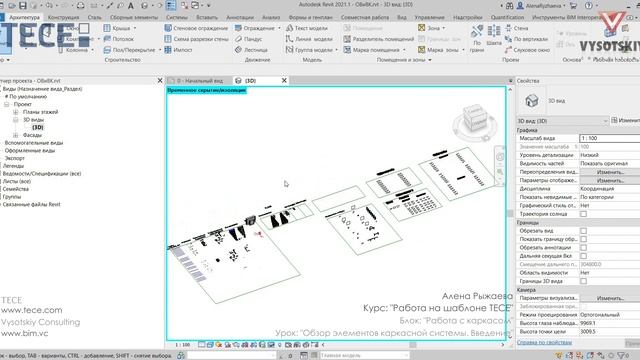Select the Text (A) tool in quick access toolbar
Image resolution: width=640 pixels, height=360 pixels.
point(131,6)
